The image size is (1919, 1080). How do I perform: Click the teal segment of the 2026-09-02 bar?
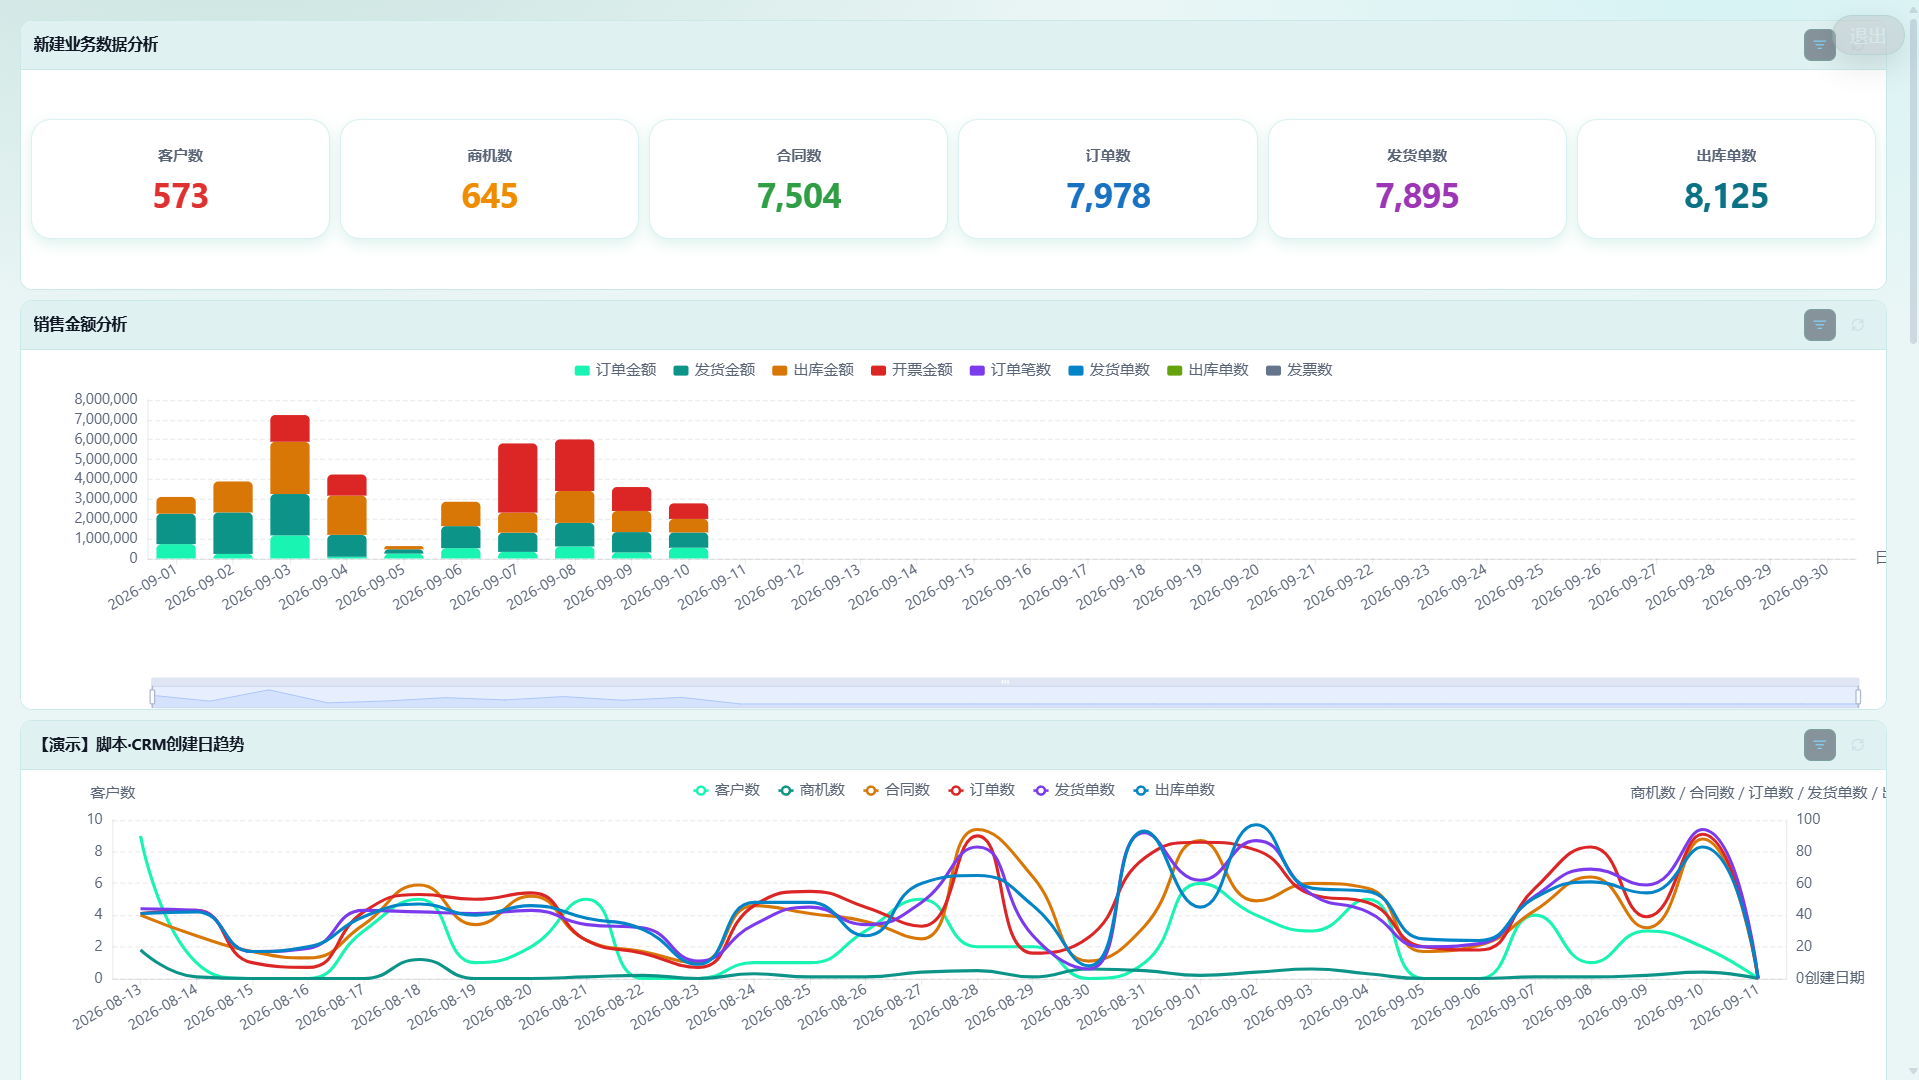tap(233, 533)
